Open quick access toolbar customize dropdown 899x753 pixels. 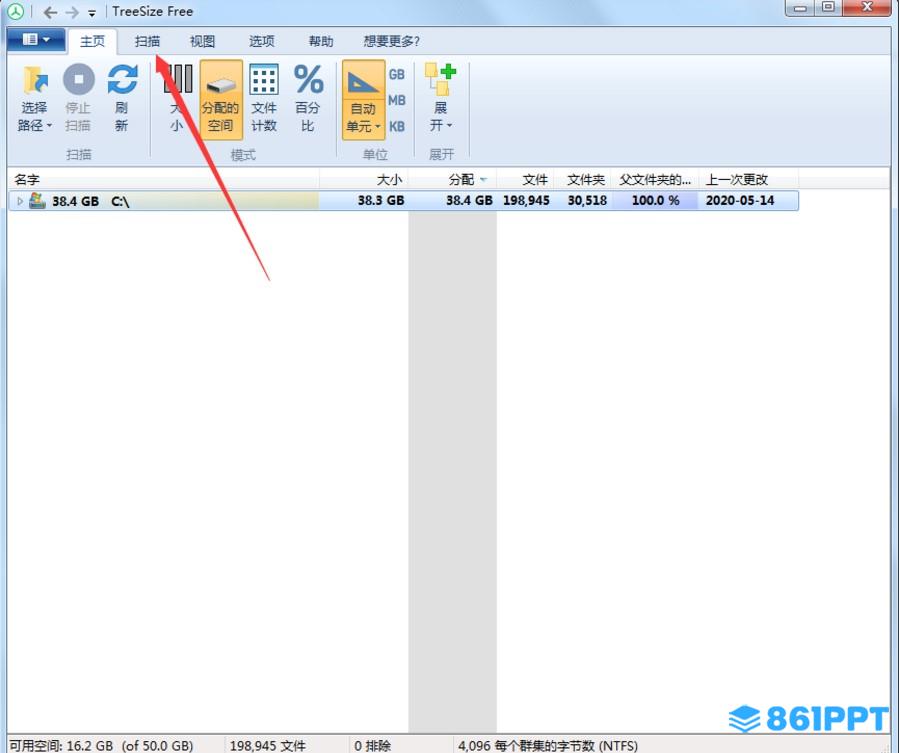click(92, 13)
